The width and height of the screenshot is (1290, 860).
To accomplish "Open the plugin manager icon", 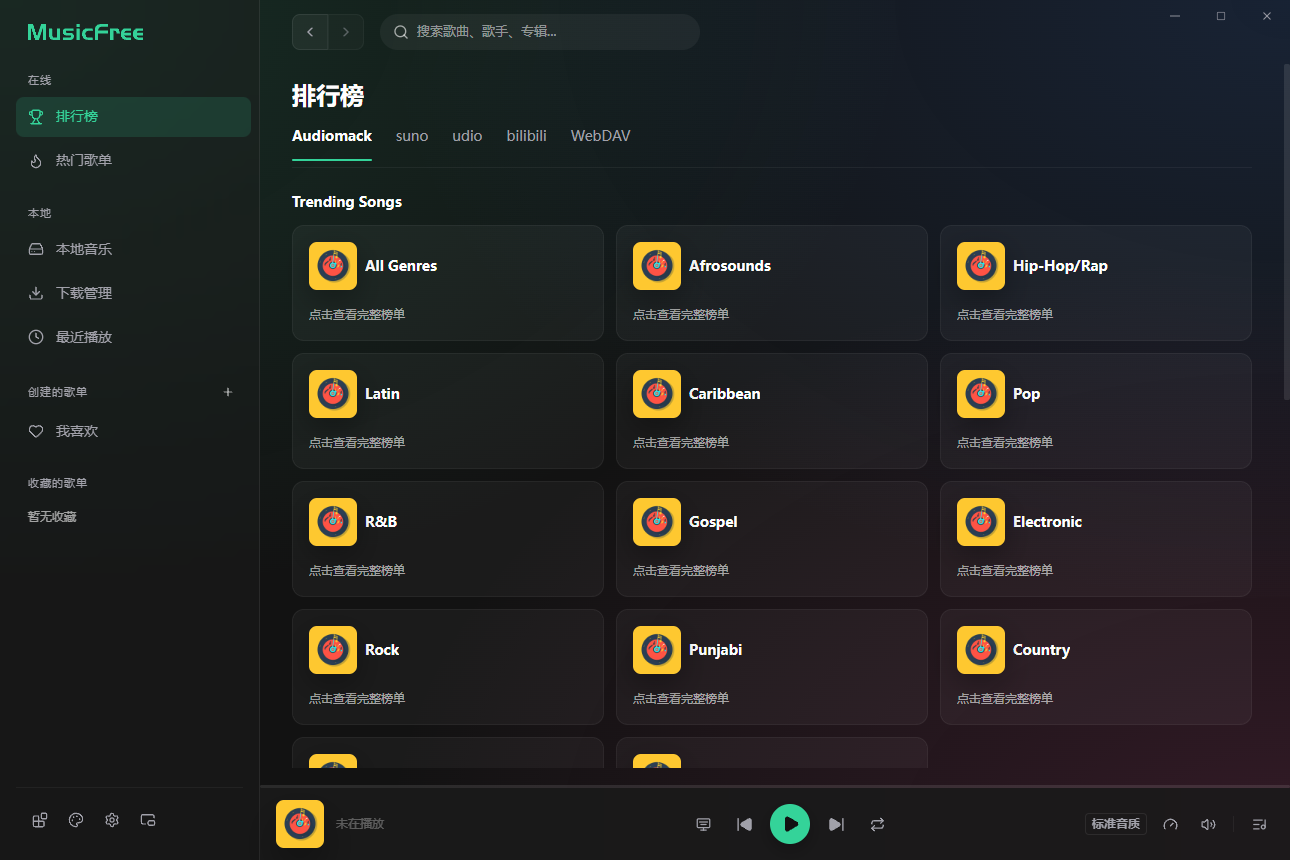I will [x=39, y=819].
